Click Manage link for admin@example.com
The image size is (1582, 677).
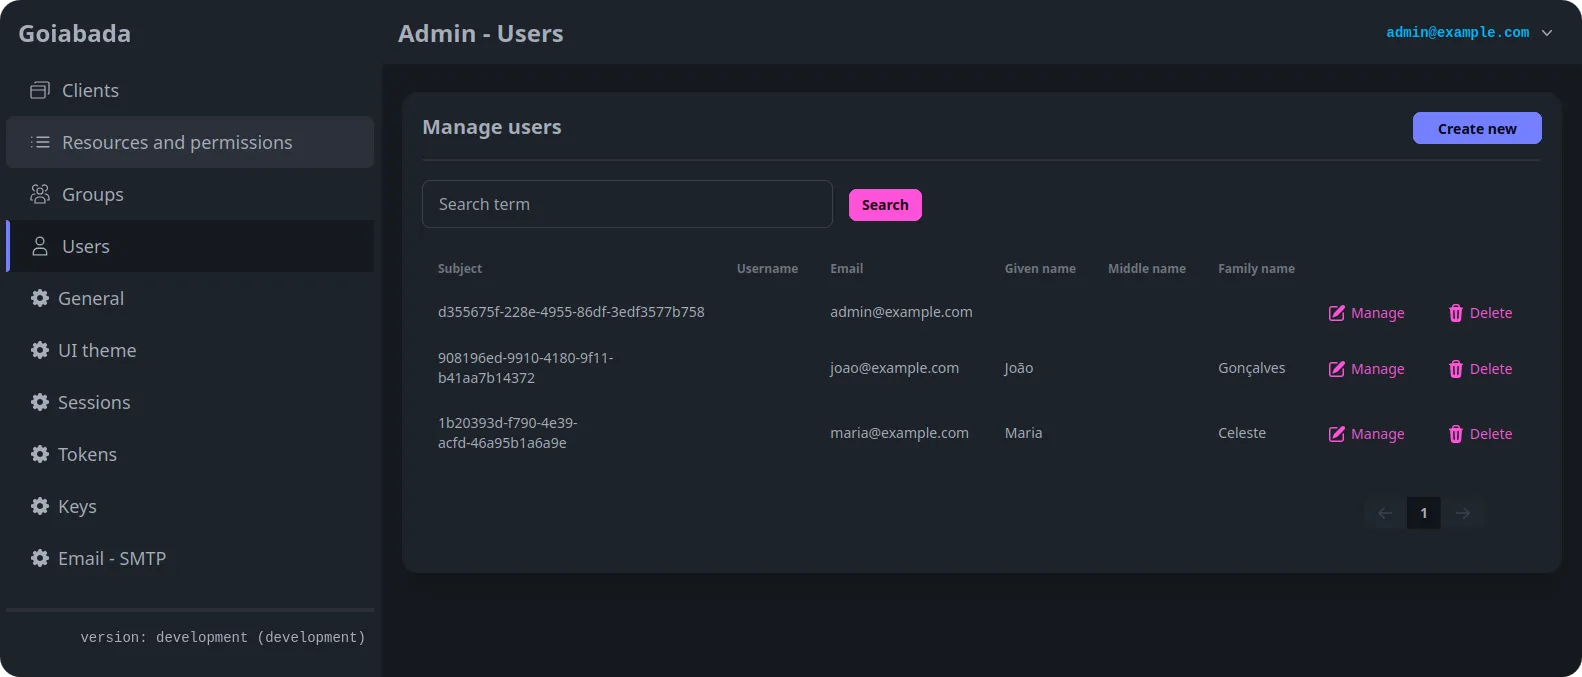(x=1366, y=313)
